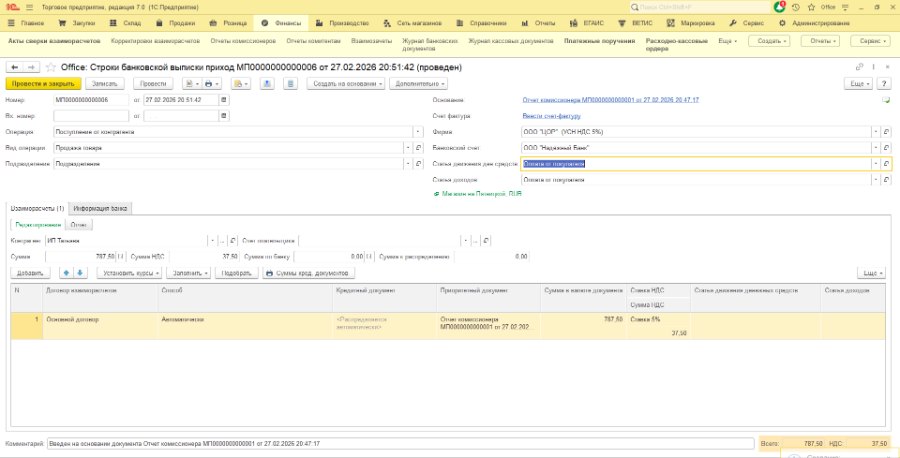The image size is (900, 458).
Task: Open calendar picker for document date
Action: pos(224,100)
